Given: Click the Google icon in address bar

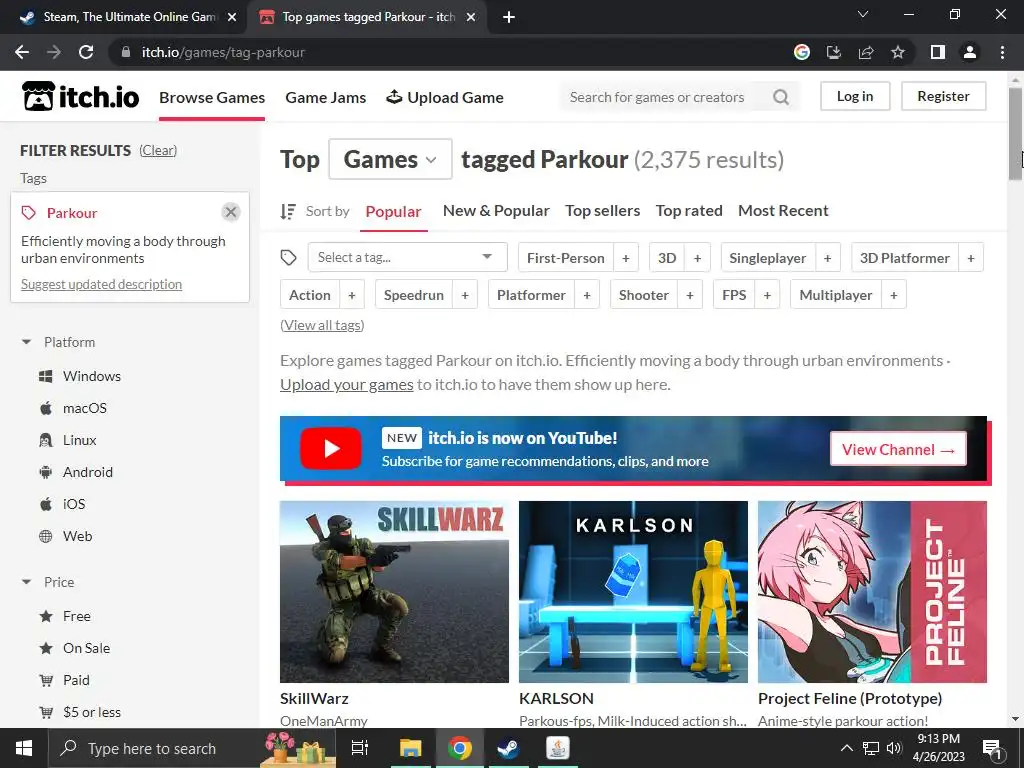Looking at the screenshot, I should point(802,52).
